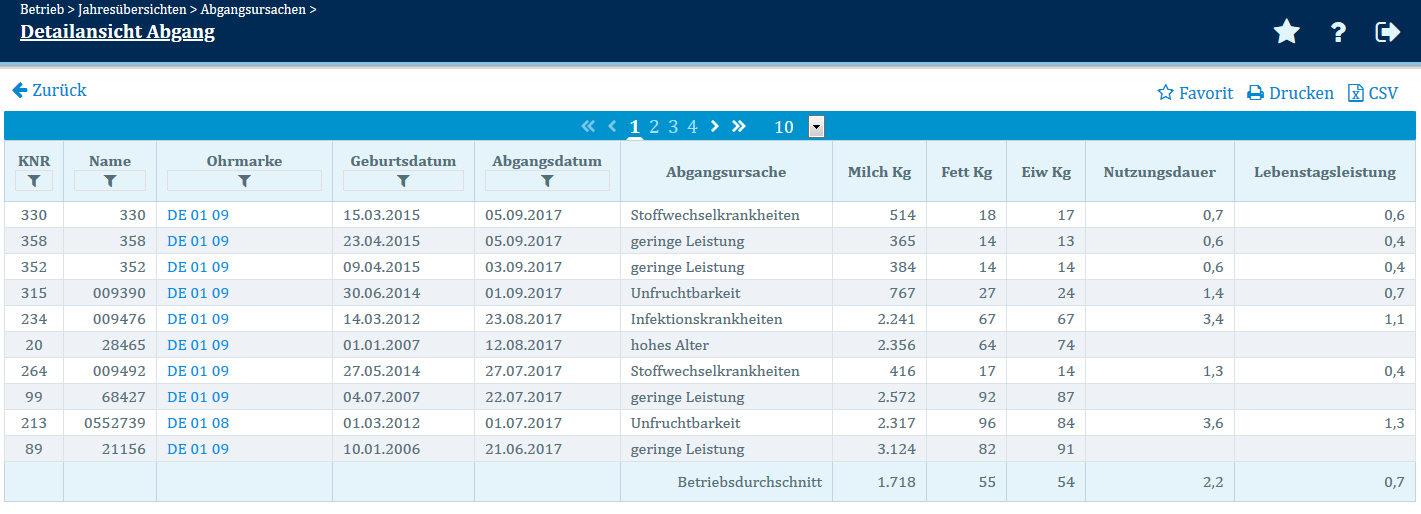Open help via question mark icon
1421x514 pixels.
(1338, 33)
